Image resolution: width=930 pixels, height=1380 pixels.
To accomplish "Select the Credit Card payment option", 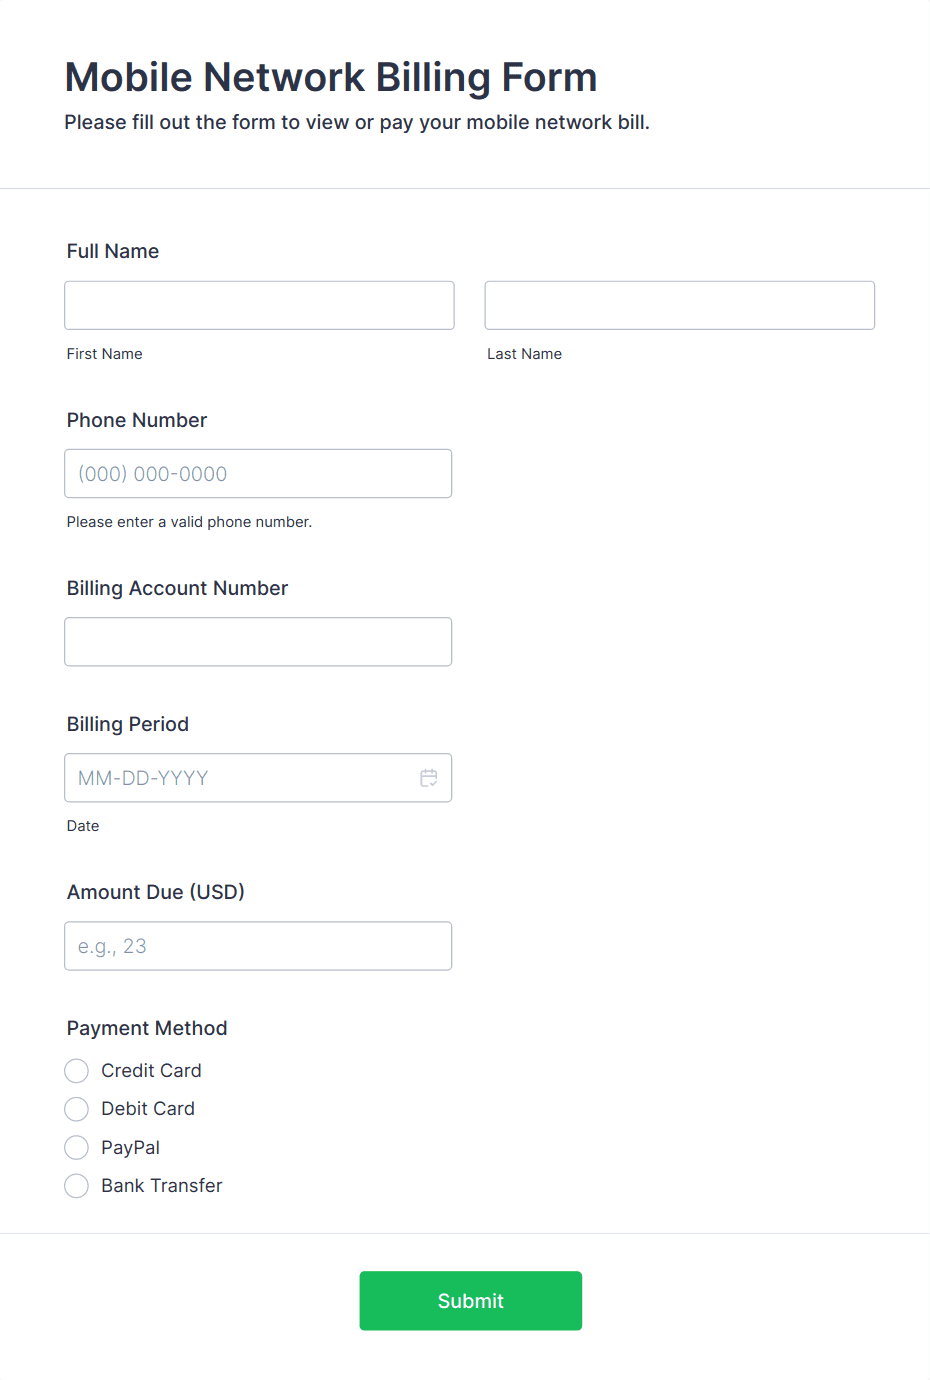I will [x=77, y=1071].
